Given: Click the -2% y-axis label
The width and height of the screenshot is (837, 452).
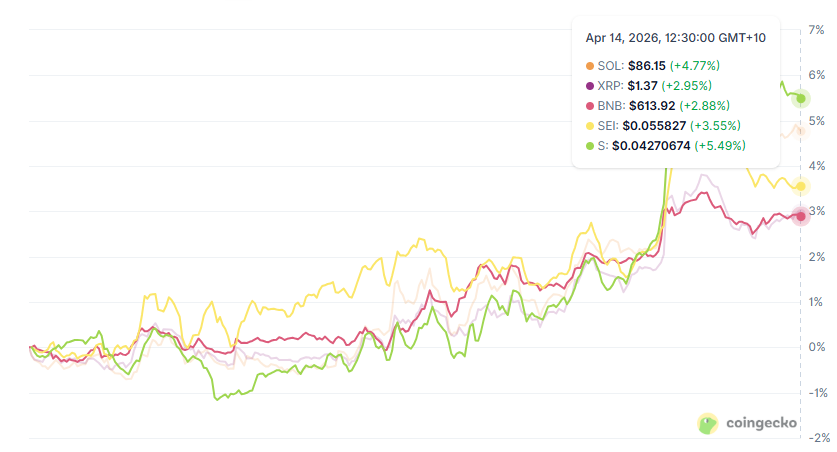Looking at the screenshot, I should [x=819, y=438].
